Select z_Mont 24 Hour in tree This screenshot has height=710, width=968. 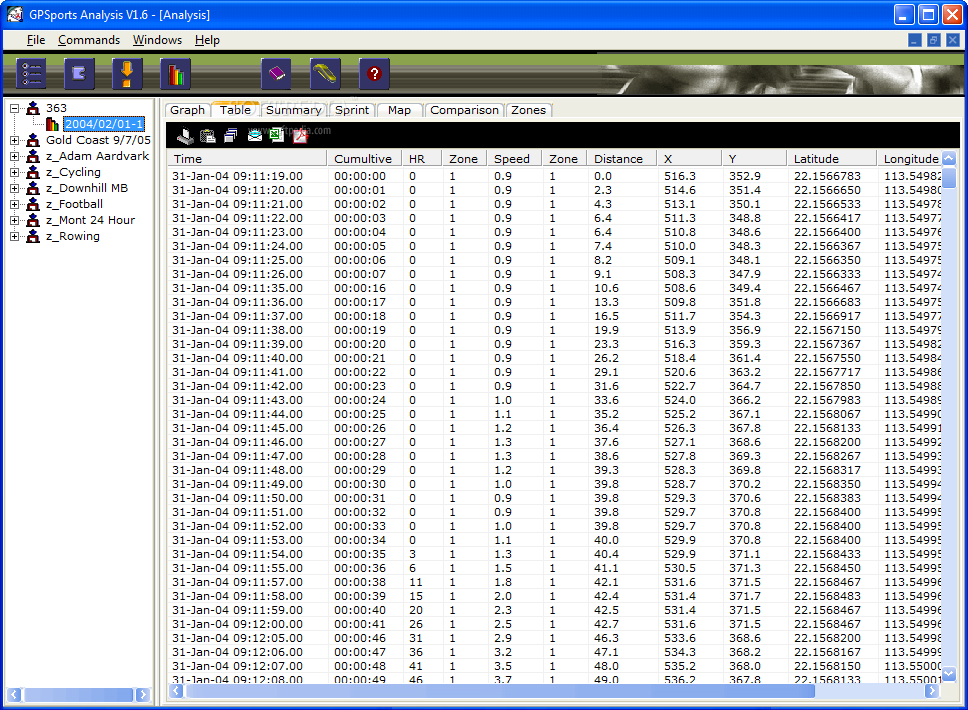90,220
